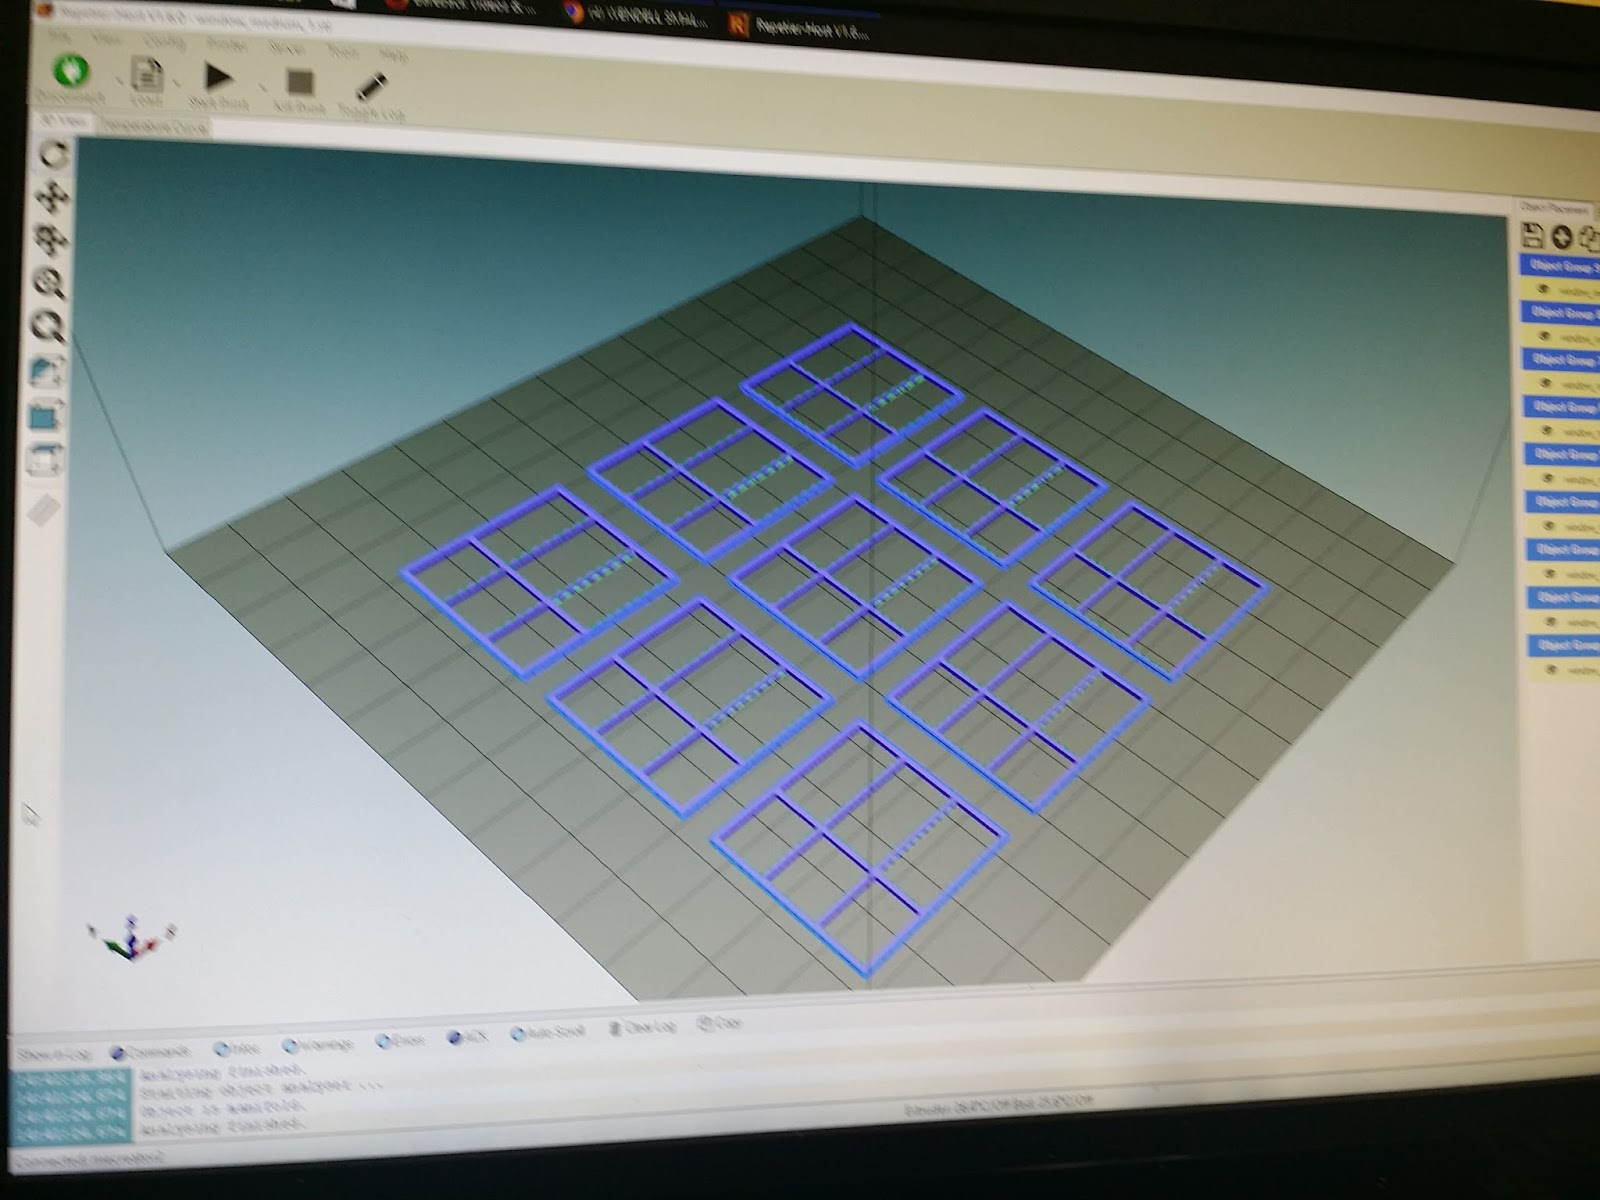The image size is (1600, 1200).
Task: Select the topmost Object Group row
Action: click(x=1560, y=266)
